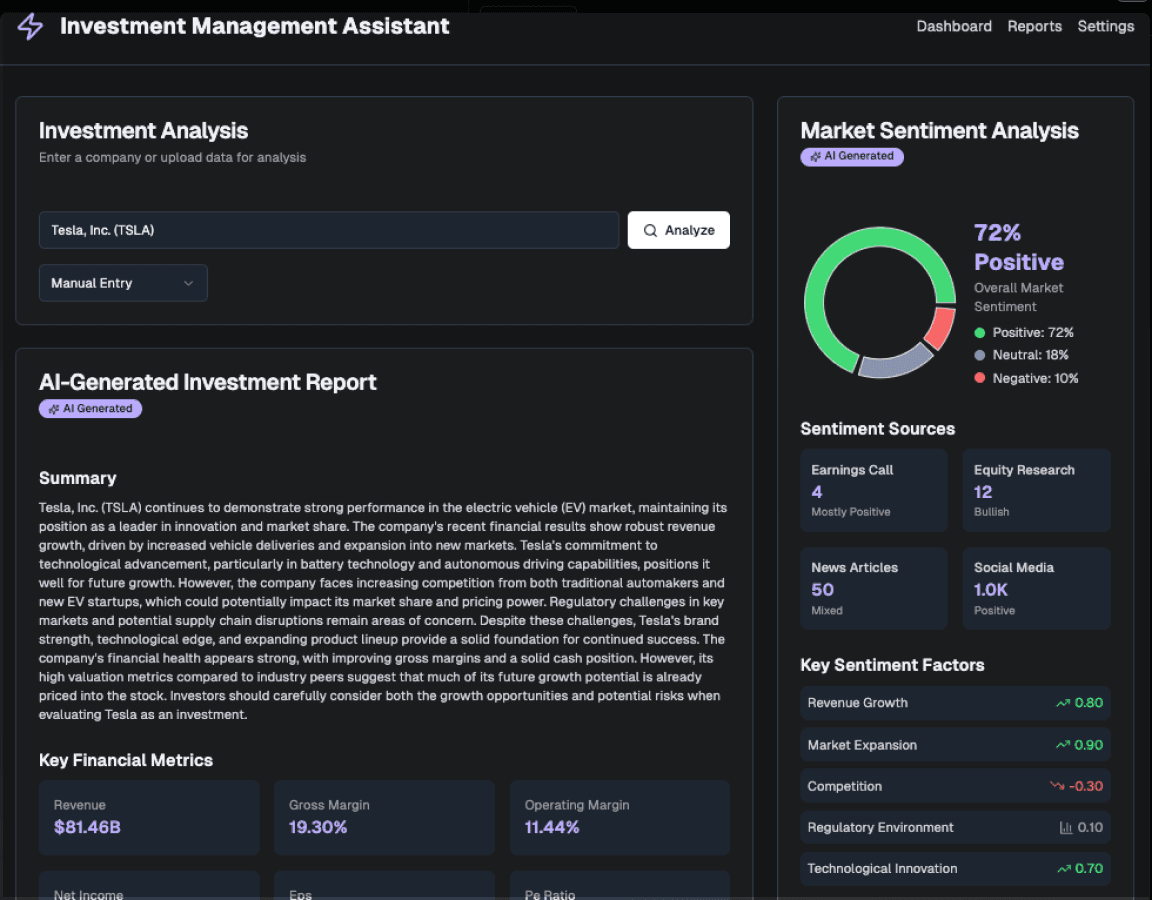
Task: Go to Dashboard in the top navigation
Action: 954,26
